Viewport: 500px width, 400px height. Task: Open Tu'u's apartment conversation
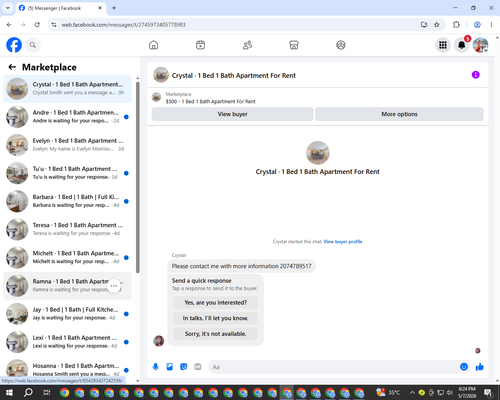(x=67, y=173)
